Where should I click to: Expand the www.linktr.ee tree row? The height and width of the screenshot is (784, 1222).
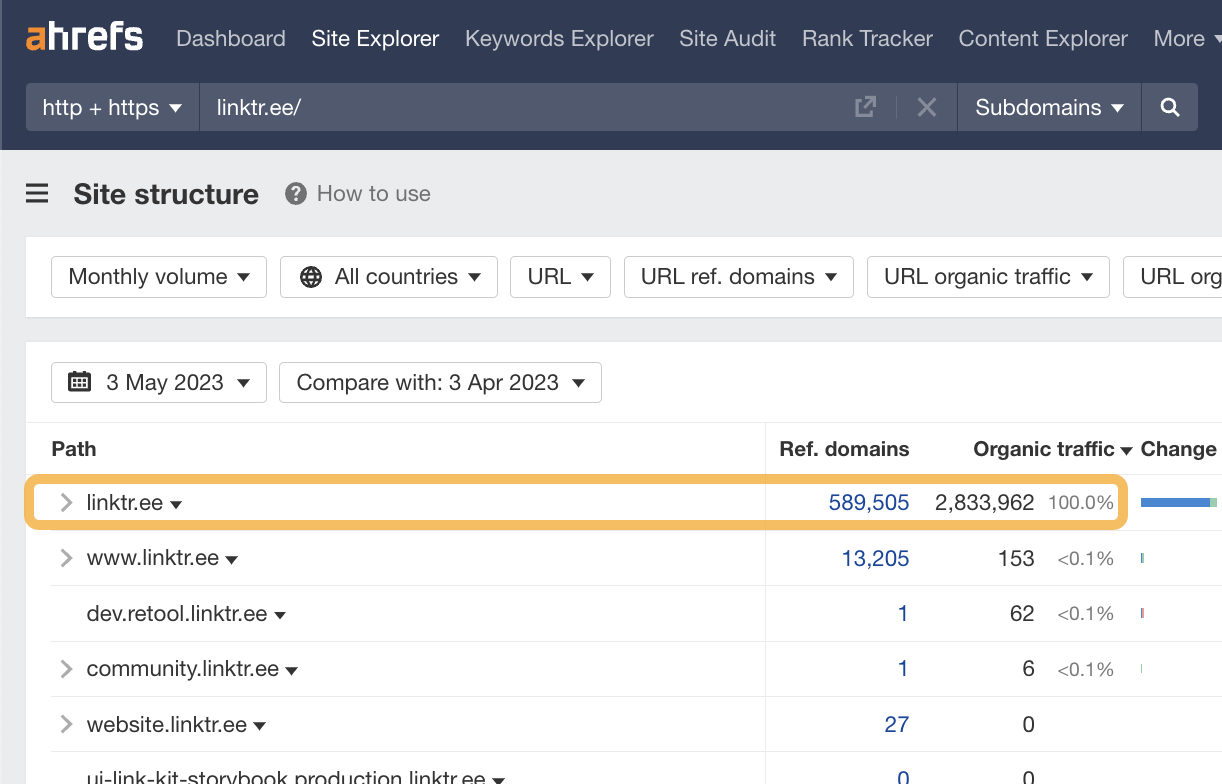[65, 558]
